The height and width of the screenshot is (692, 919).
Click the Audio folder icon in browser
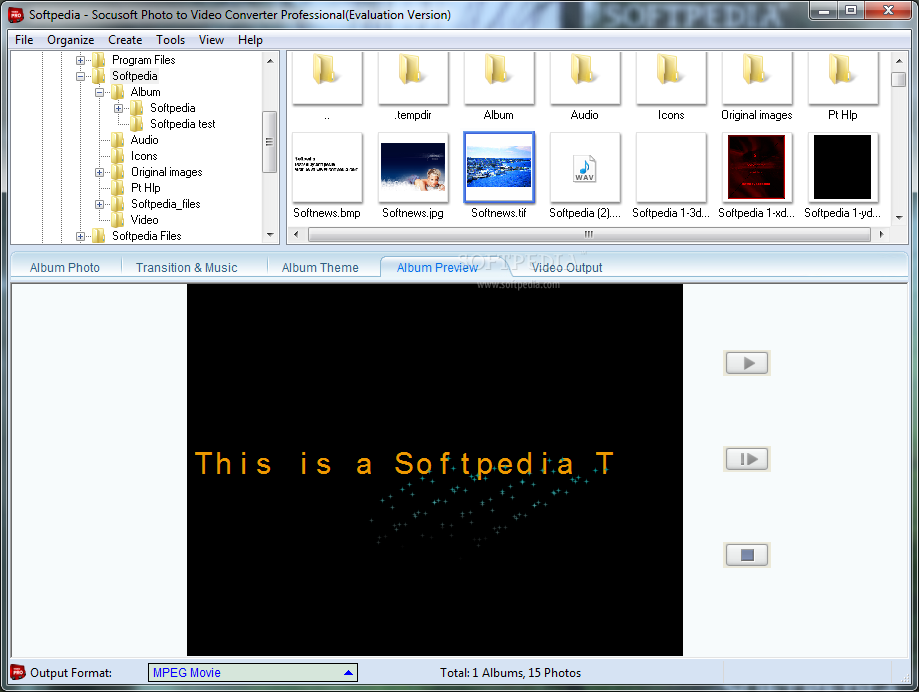tap(585, 79)
